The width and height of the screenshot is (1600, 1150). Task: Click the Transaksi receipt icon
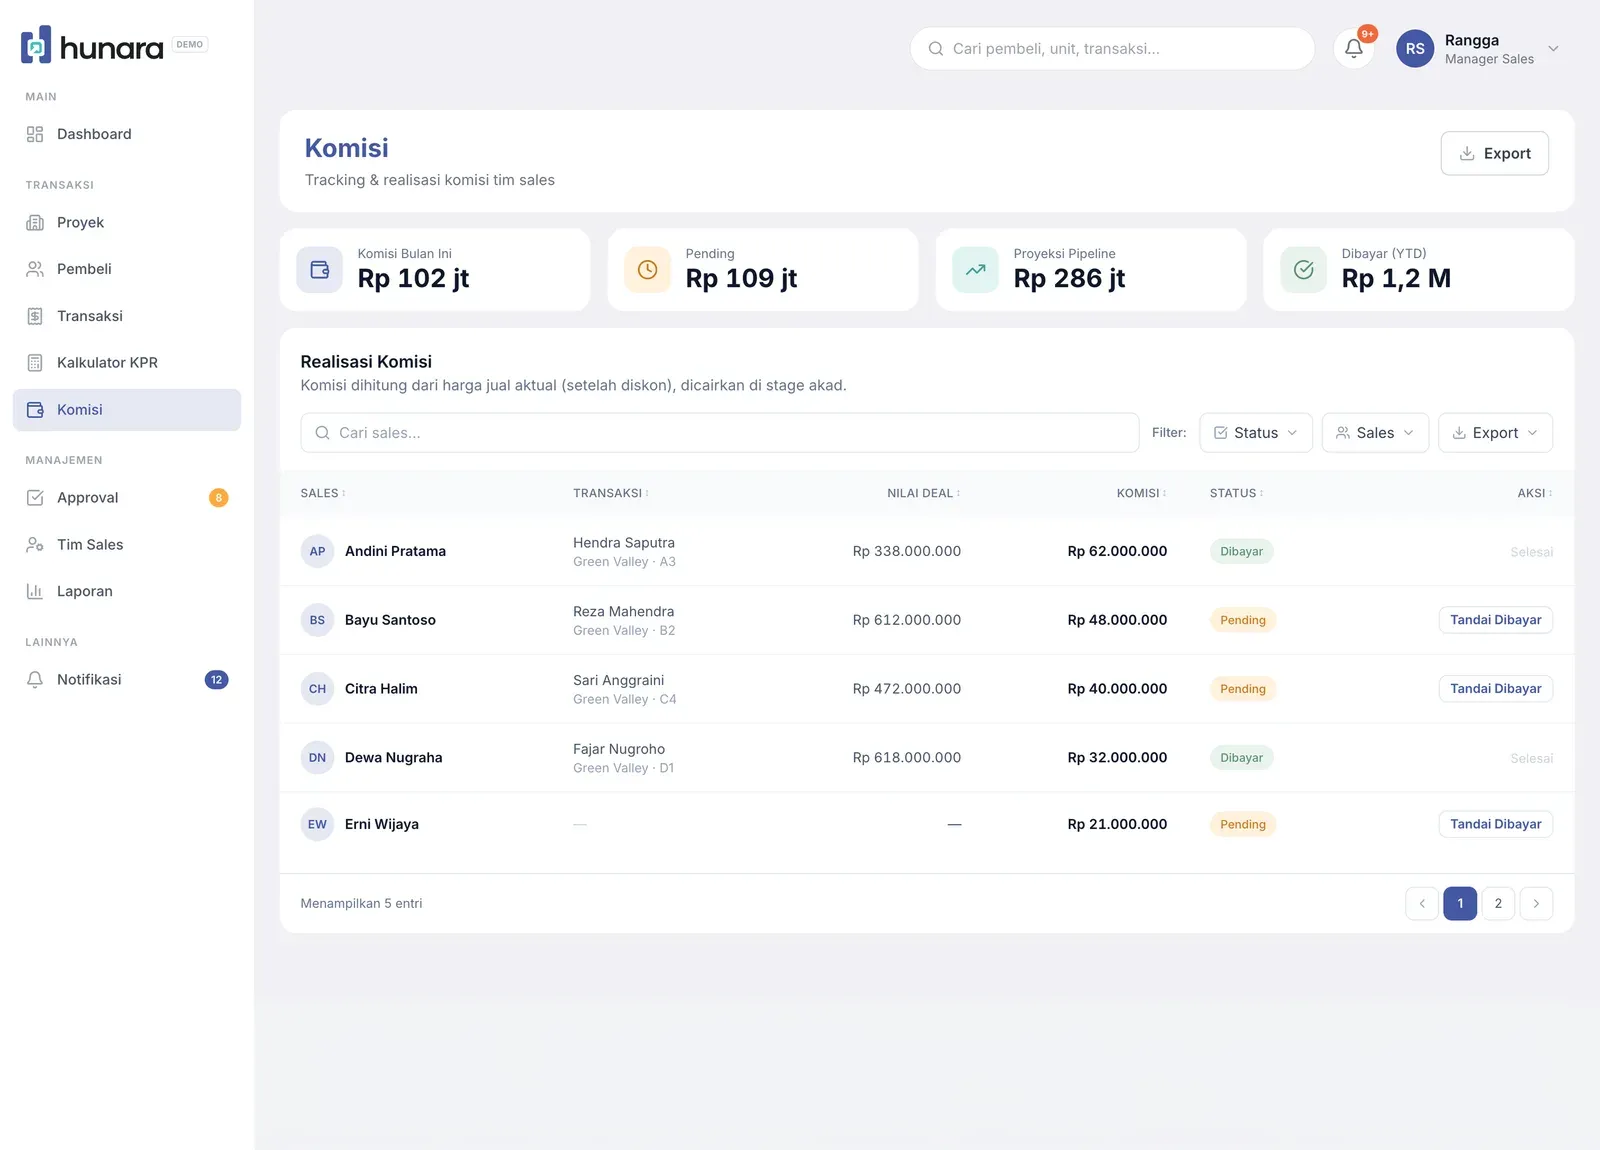click(x=35, y=316)
